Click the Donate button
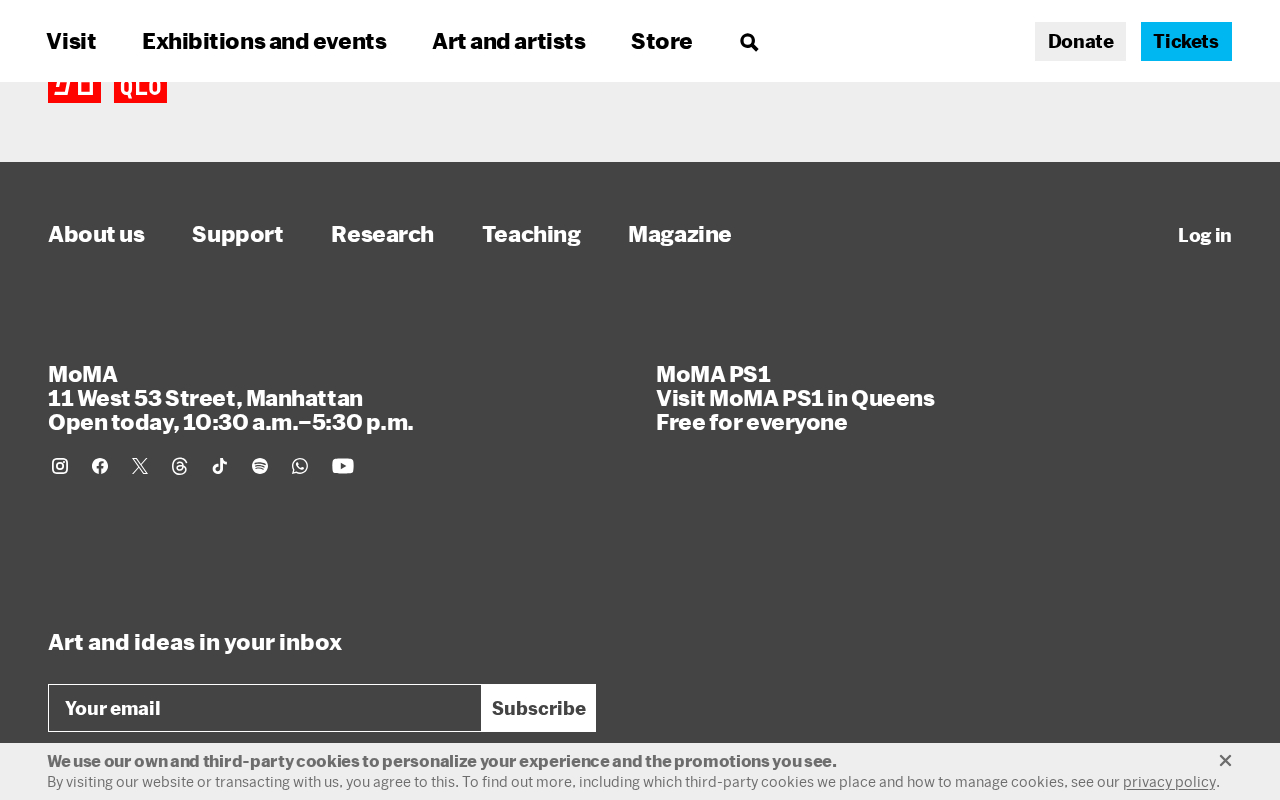This screenshot has width=1280, height=800. [x=1080, y=41]
